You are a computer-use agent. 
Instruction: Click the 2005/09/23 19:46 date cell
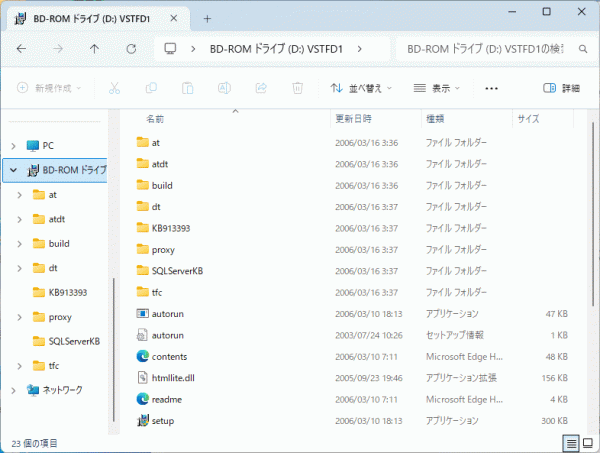[369, 378]
